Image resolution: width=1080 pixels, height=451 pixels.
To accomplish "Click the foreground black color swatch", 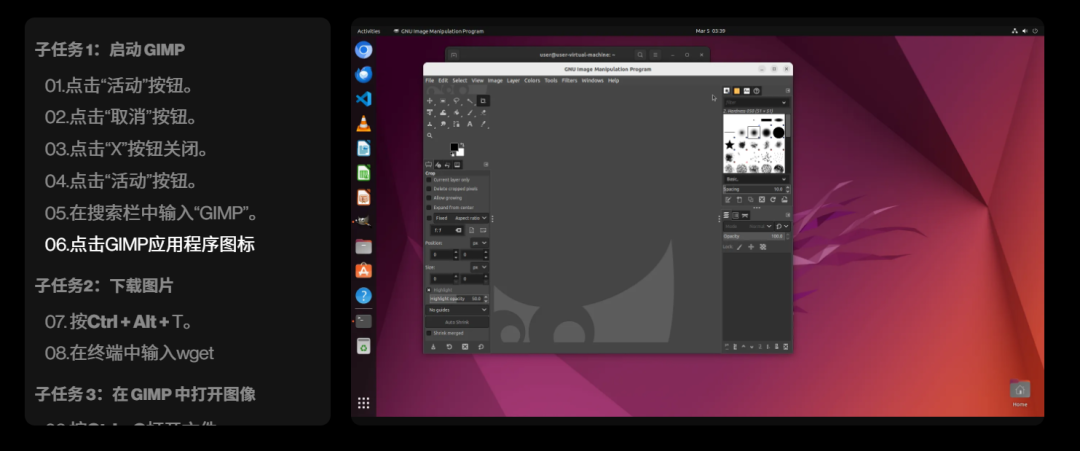I will pos(454,147).
